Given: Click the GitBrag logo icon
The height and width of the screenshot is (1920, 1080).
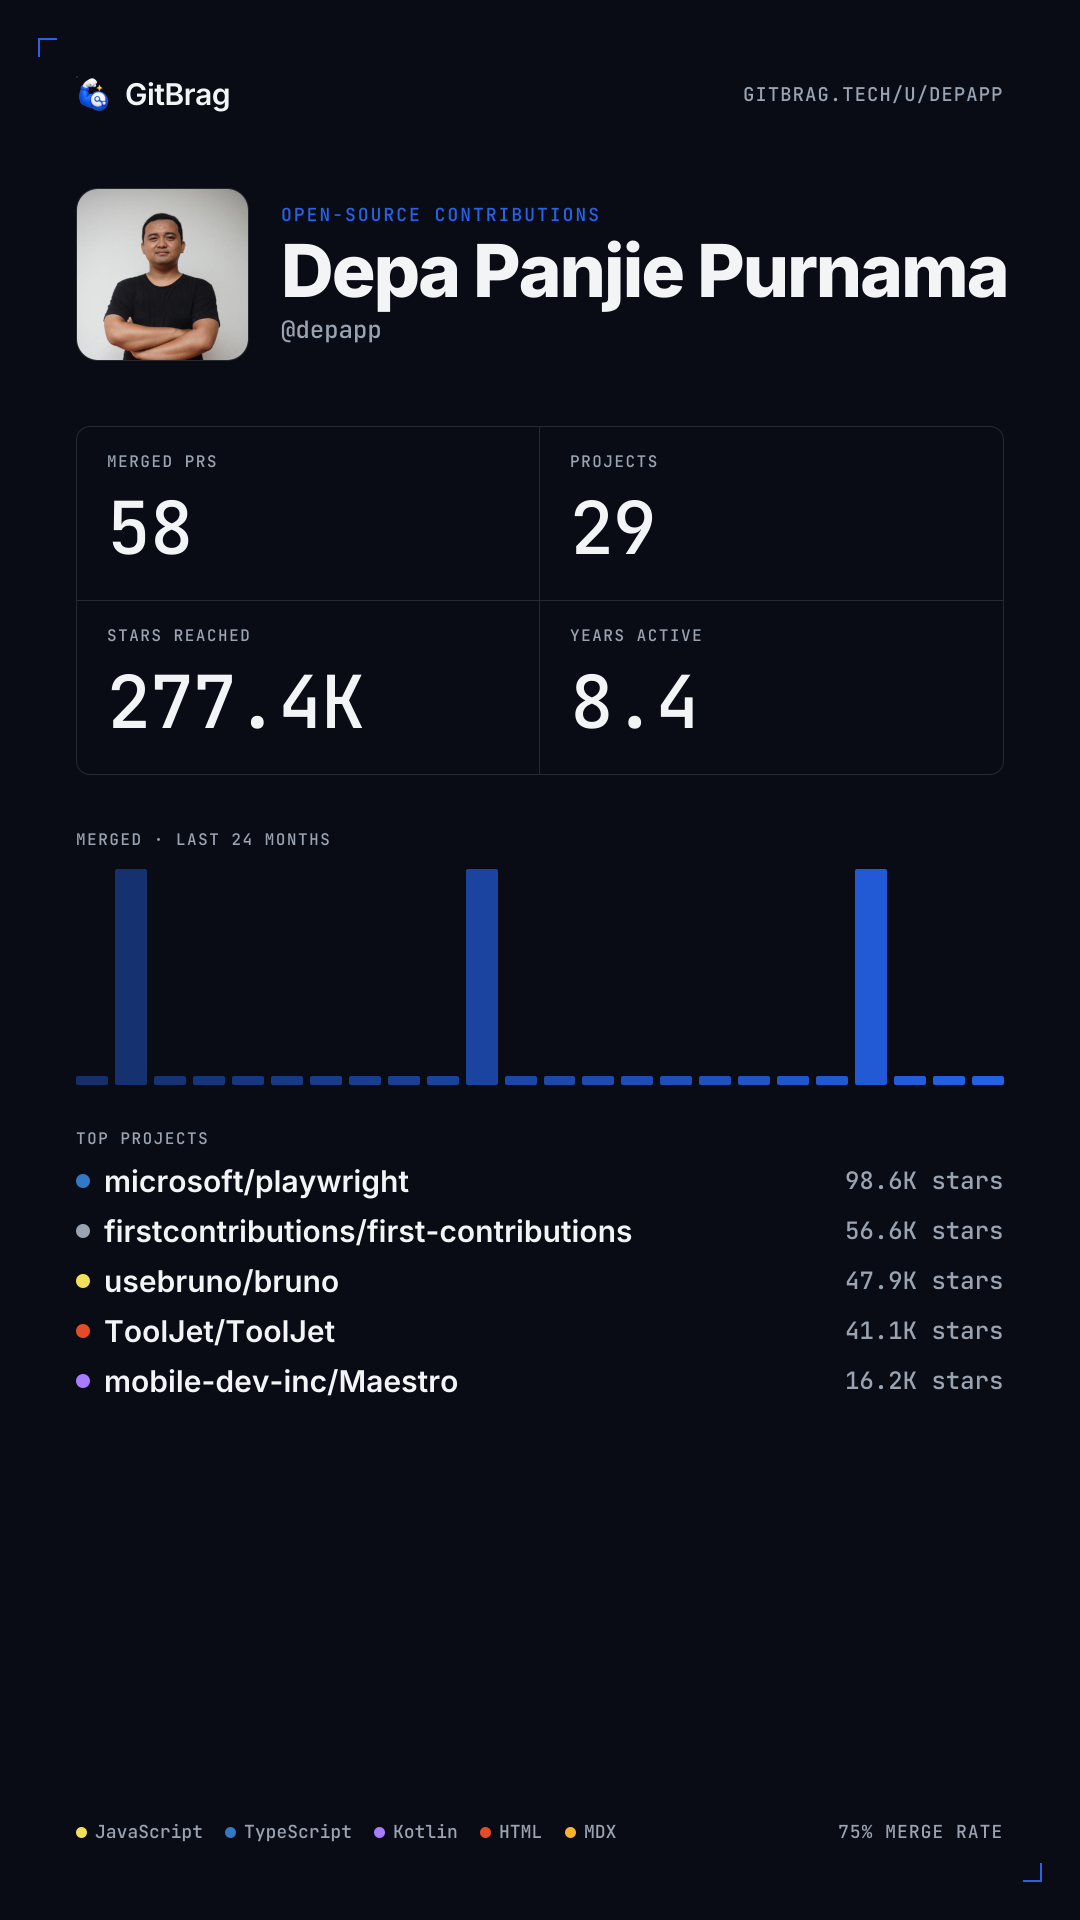Looking at the screenshot, I should click(94, 95).
